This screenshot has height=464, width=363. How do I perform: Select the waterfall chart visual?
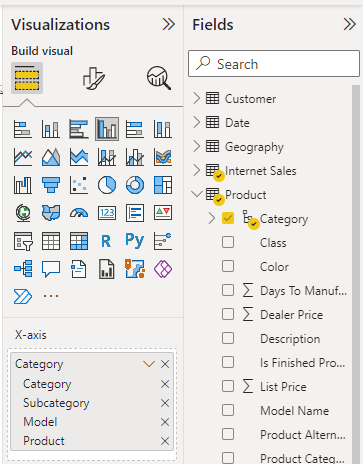[x=23, y=185]
